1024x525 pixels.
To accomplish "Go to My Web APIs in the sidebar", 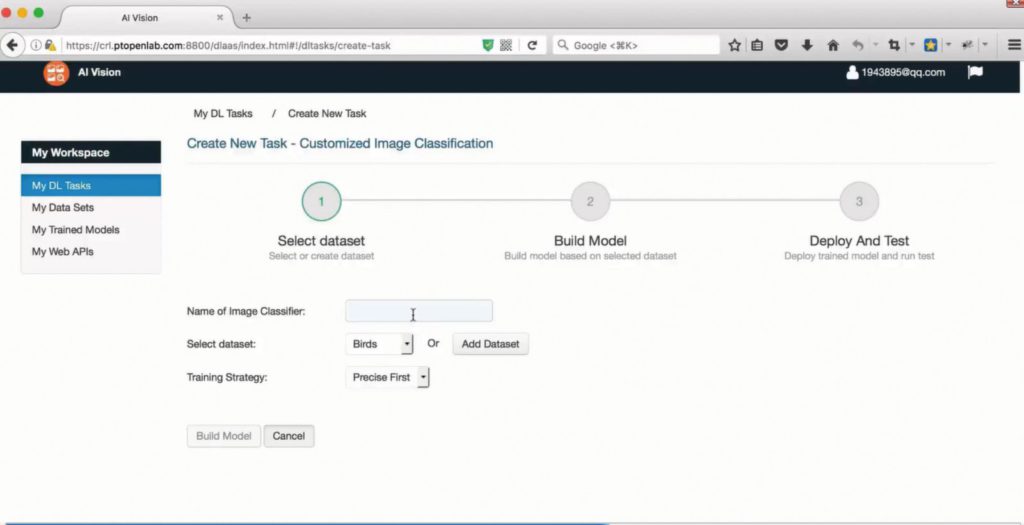I will (62, 252).
